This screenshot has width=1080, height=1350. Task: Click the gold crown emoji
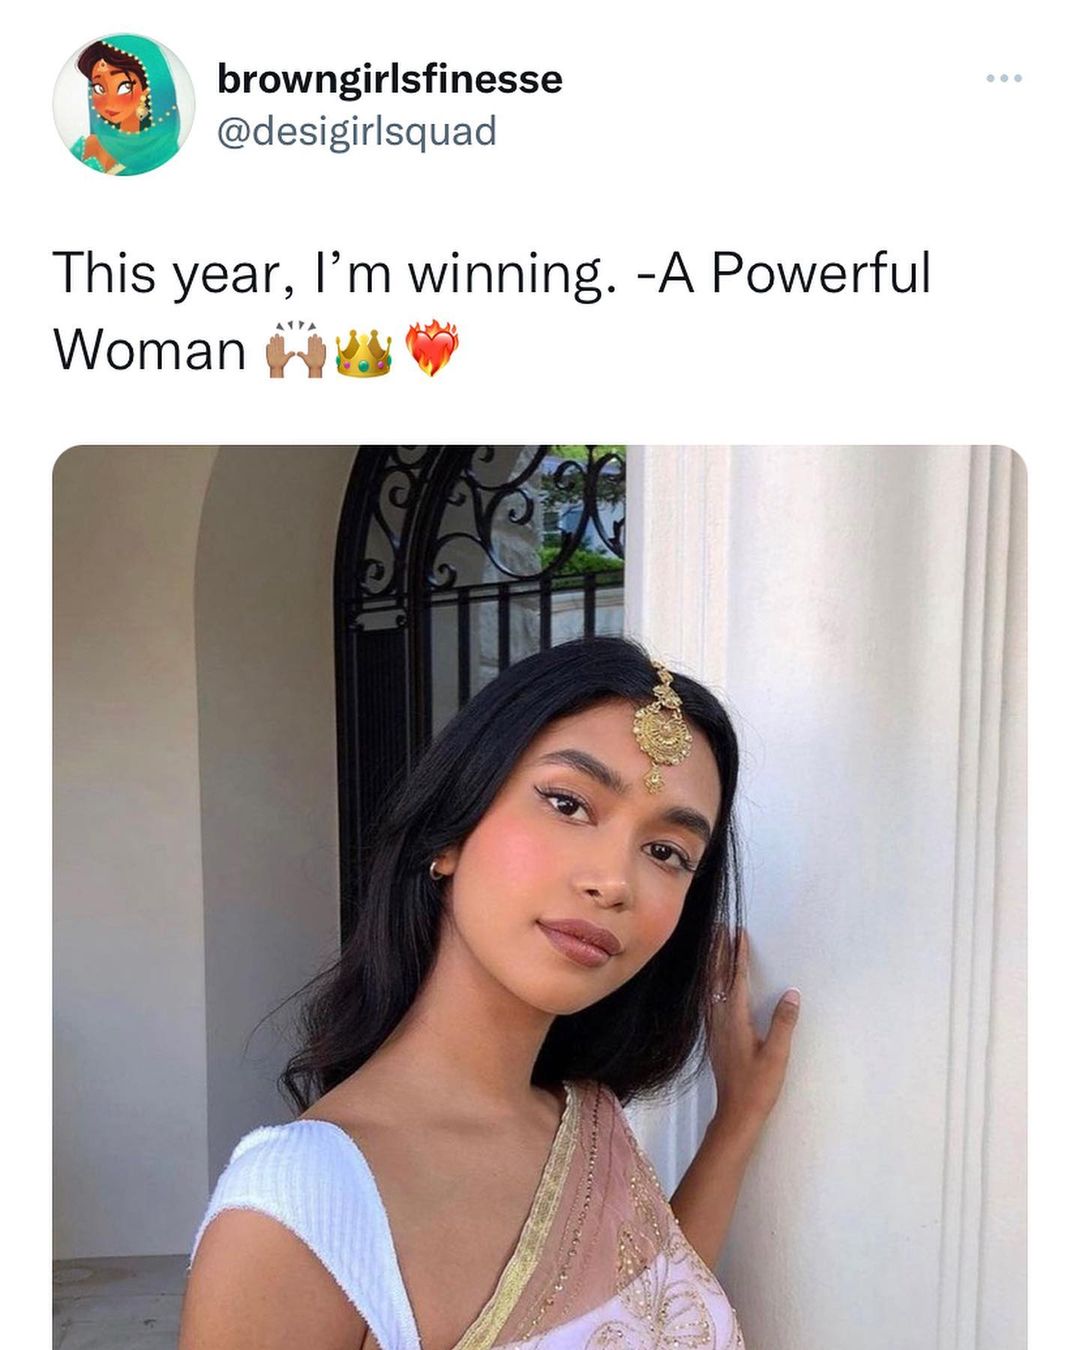pos(363,352)
